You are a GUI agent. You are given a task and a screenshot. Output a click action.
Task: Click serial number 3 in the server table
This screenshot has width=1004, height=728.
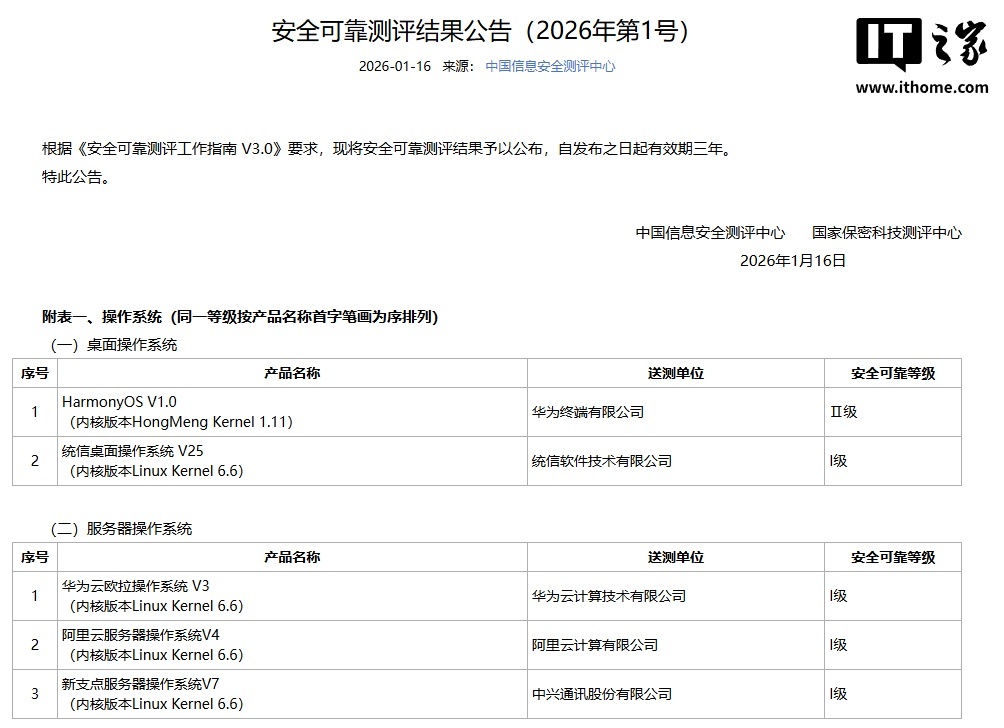coord(35,694)
